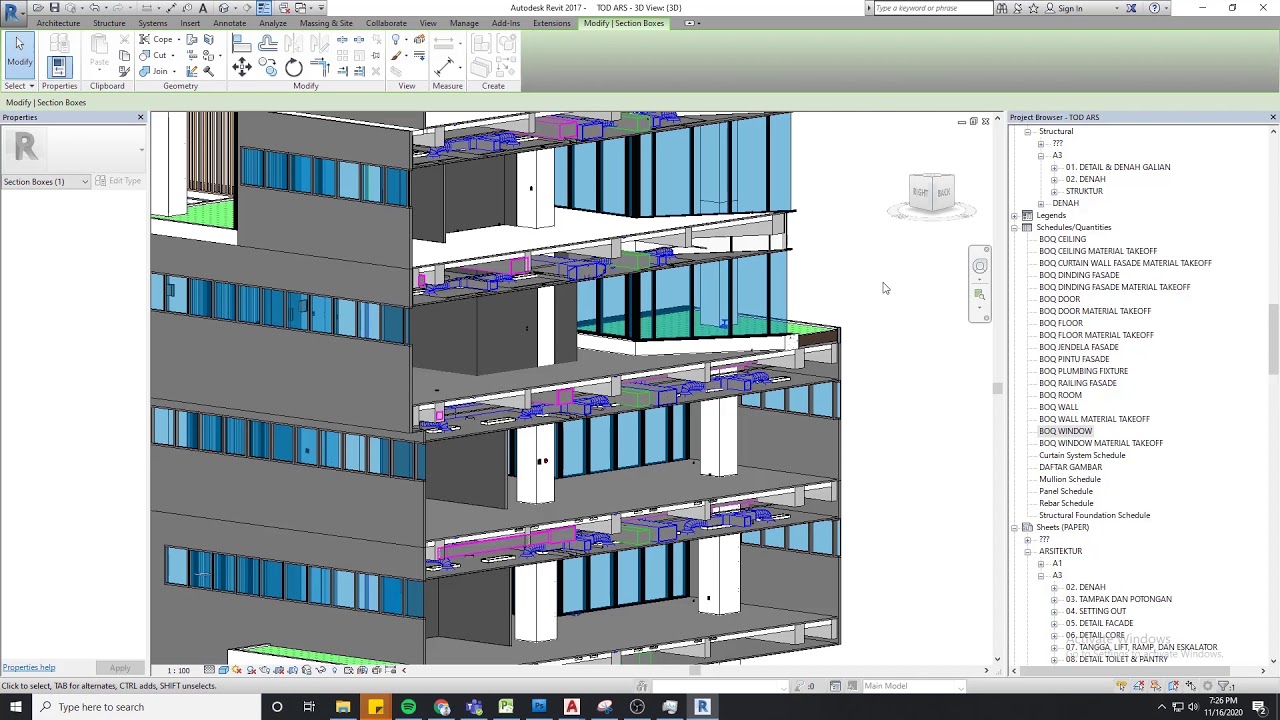Open Chrome from the taskbar

point(441,707)
